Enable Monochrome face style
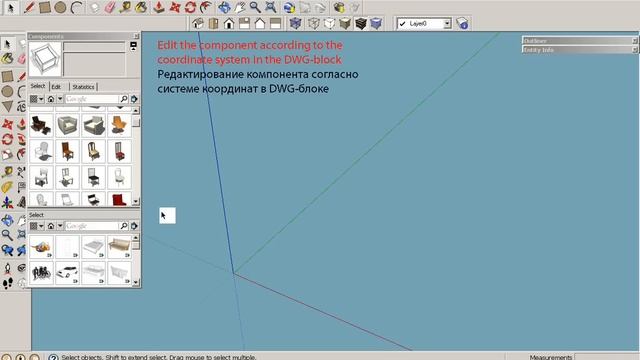Image resolution: width=640 pixels, height=360 pixels. point(376,24)
